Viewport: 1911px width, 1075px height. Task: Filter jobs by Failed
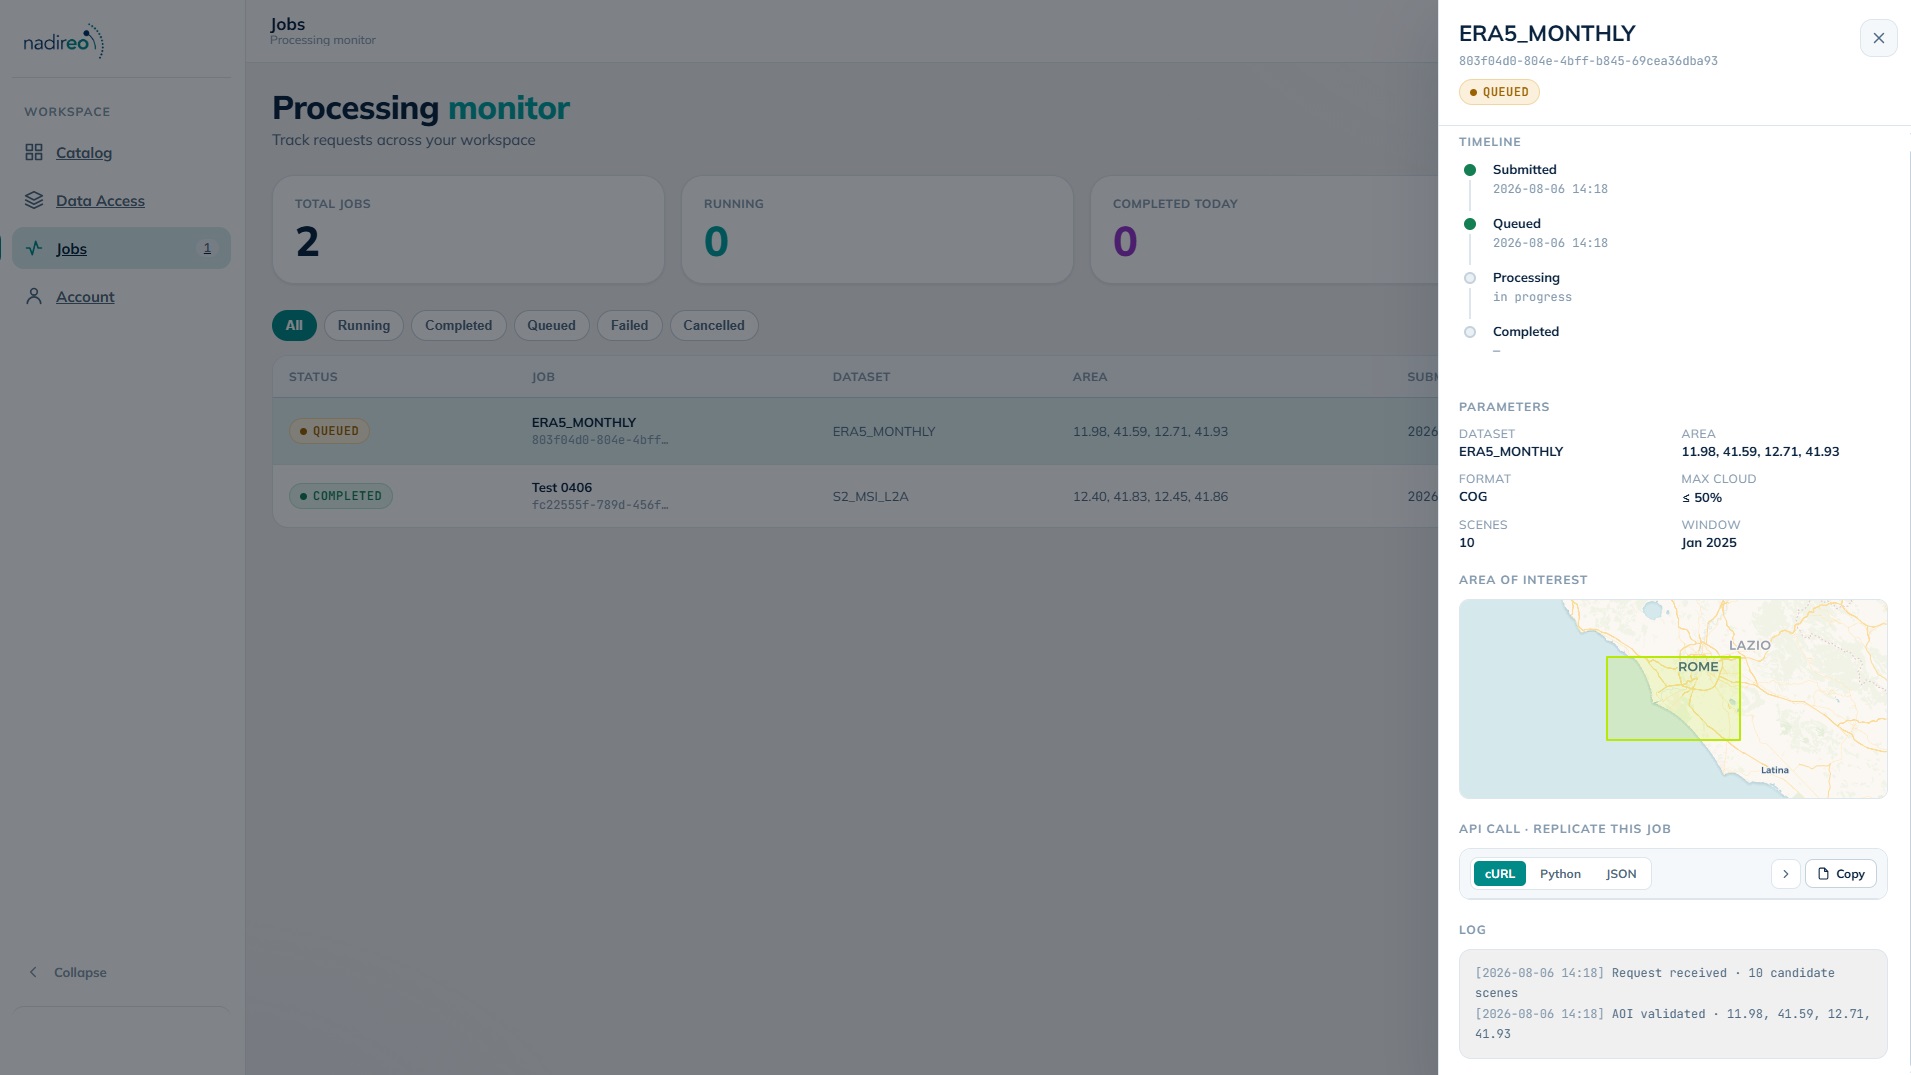pyautogui.click(x=629, y=325)
